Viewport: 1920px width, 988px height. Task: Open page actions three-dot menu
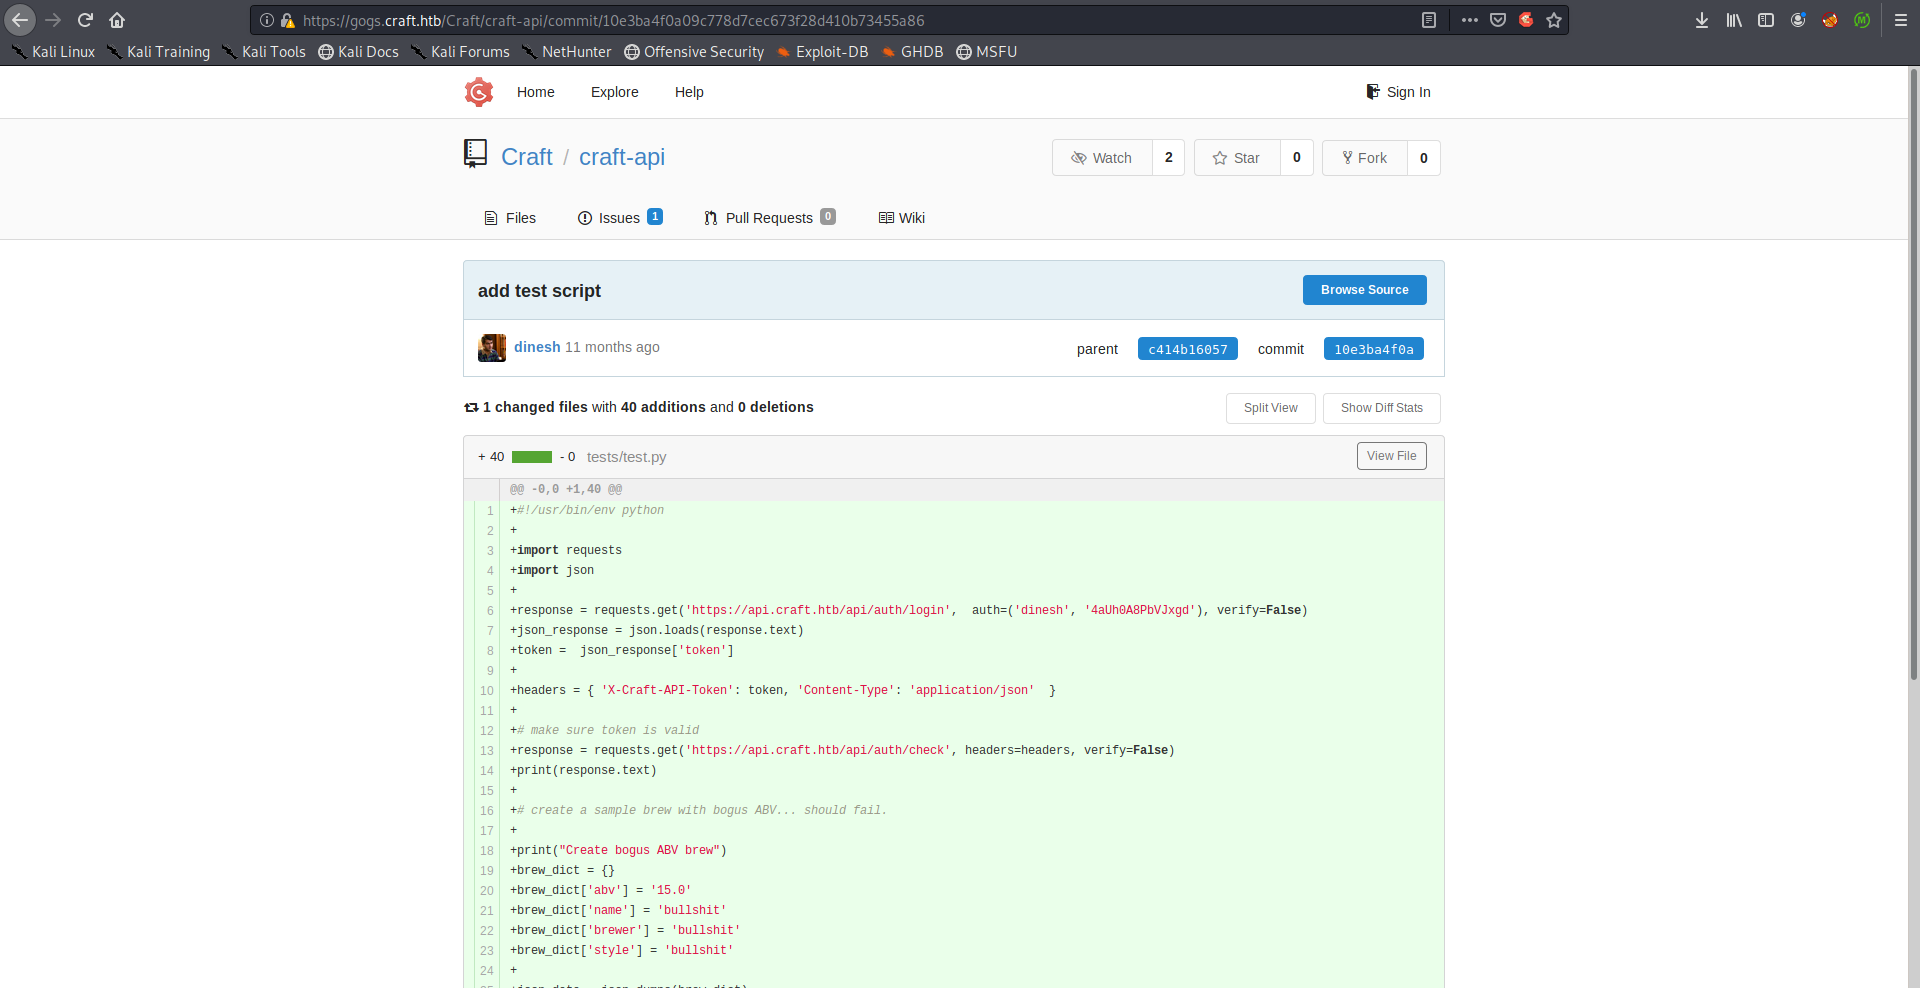coord(1469,20)
